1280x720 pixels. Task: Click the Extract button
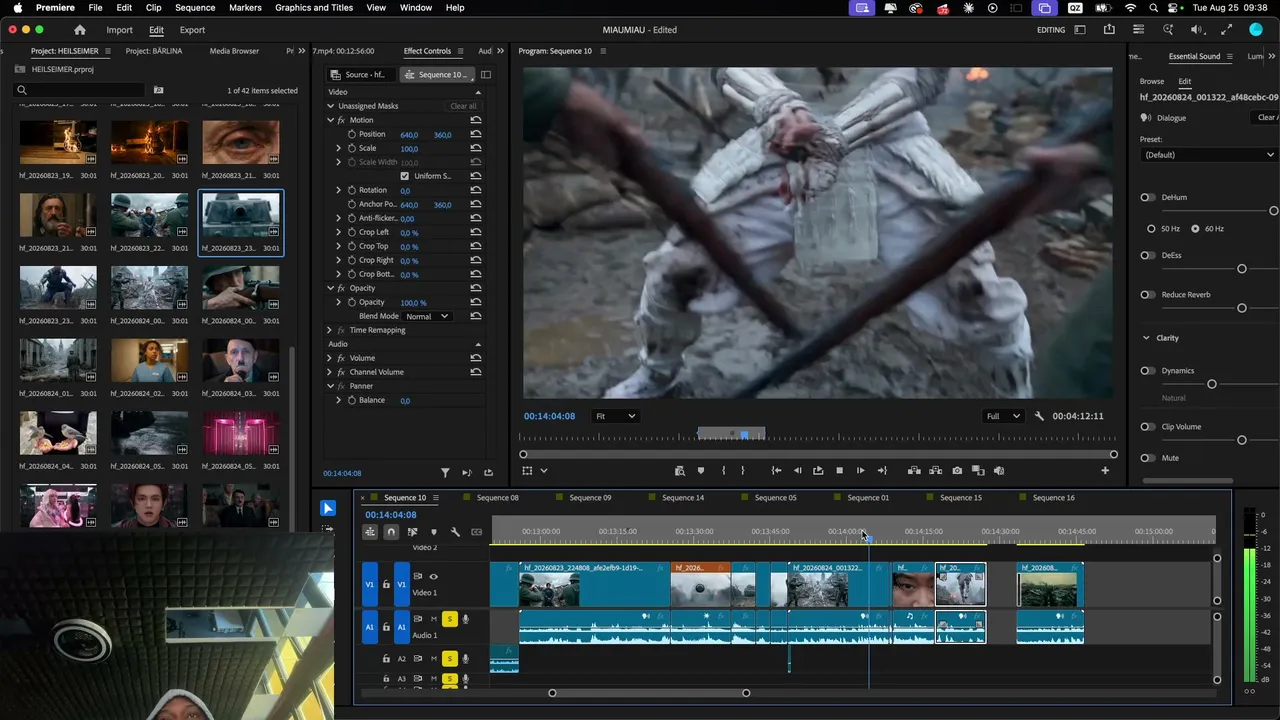(x=936, y=471)
